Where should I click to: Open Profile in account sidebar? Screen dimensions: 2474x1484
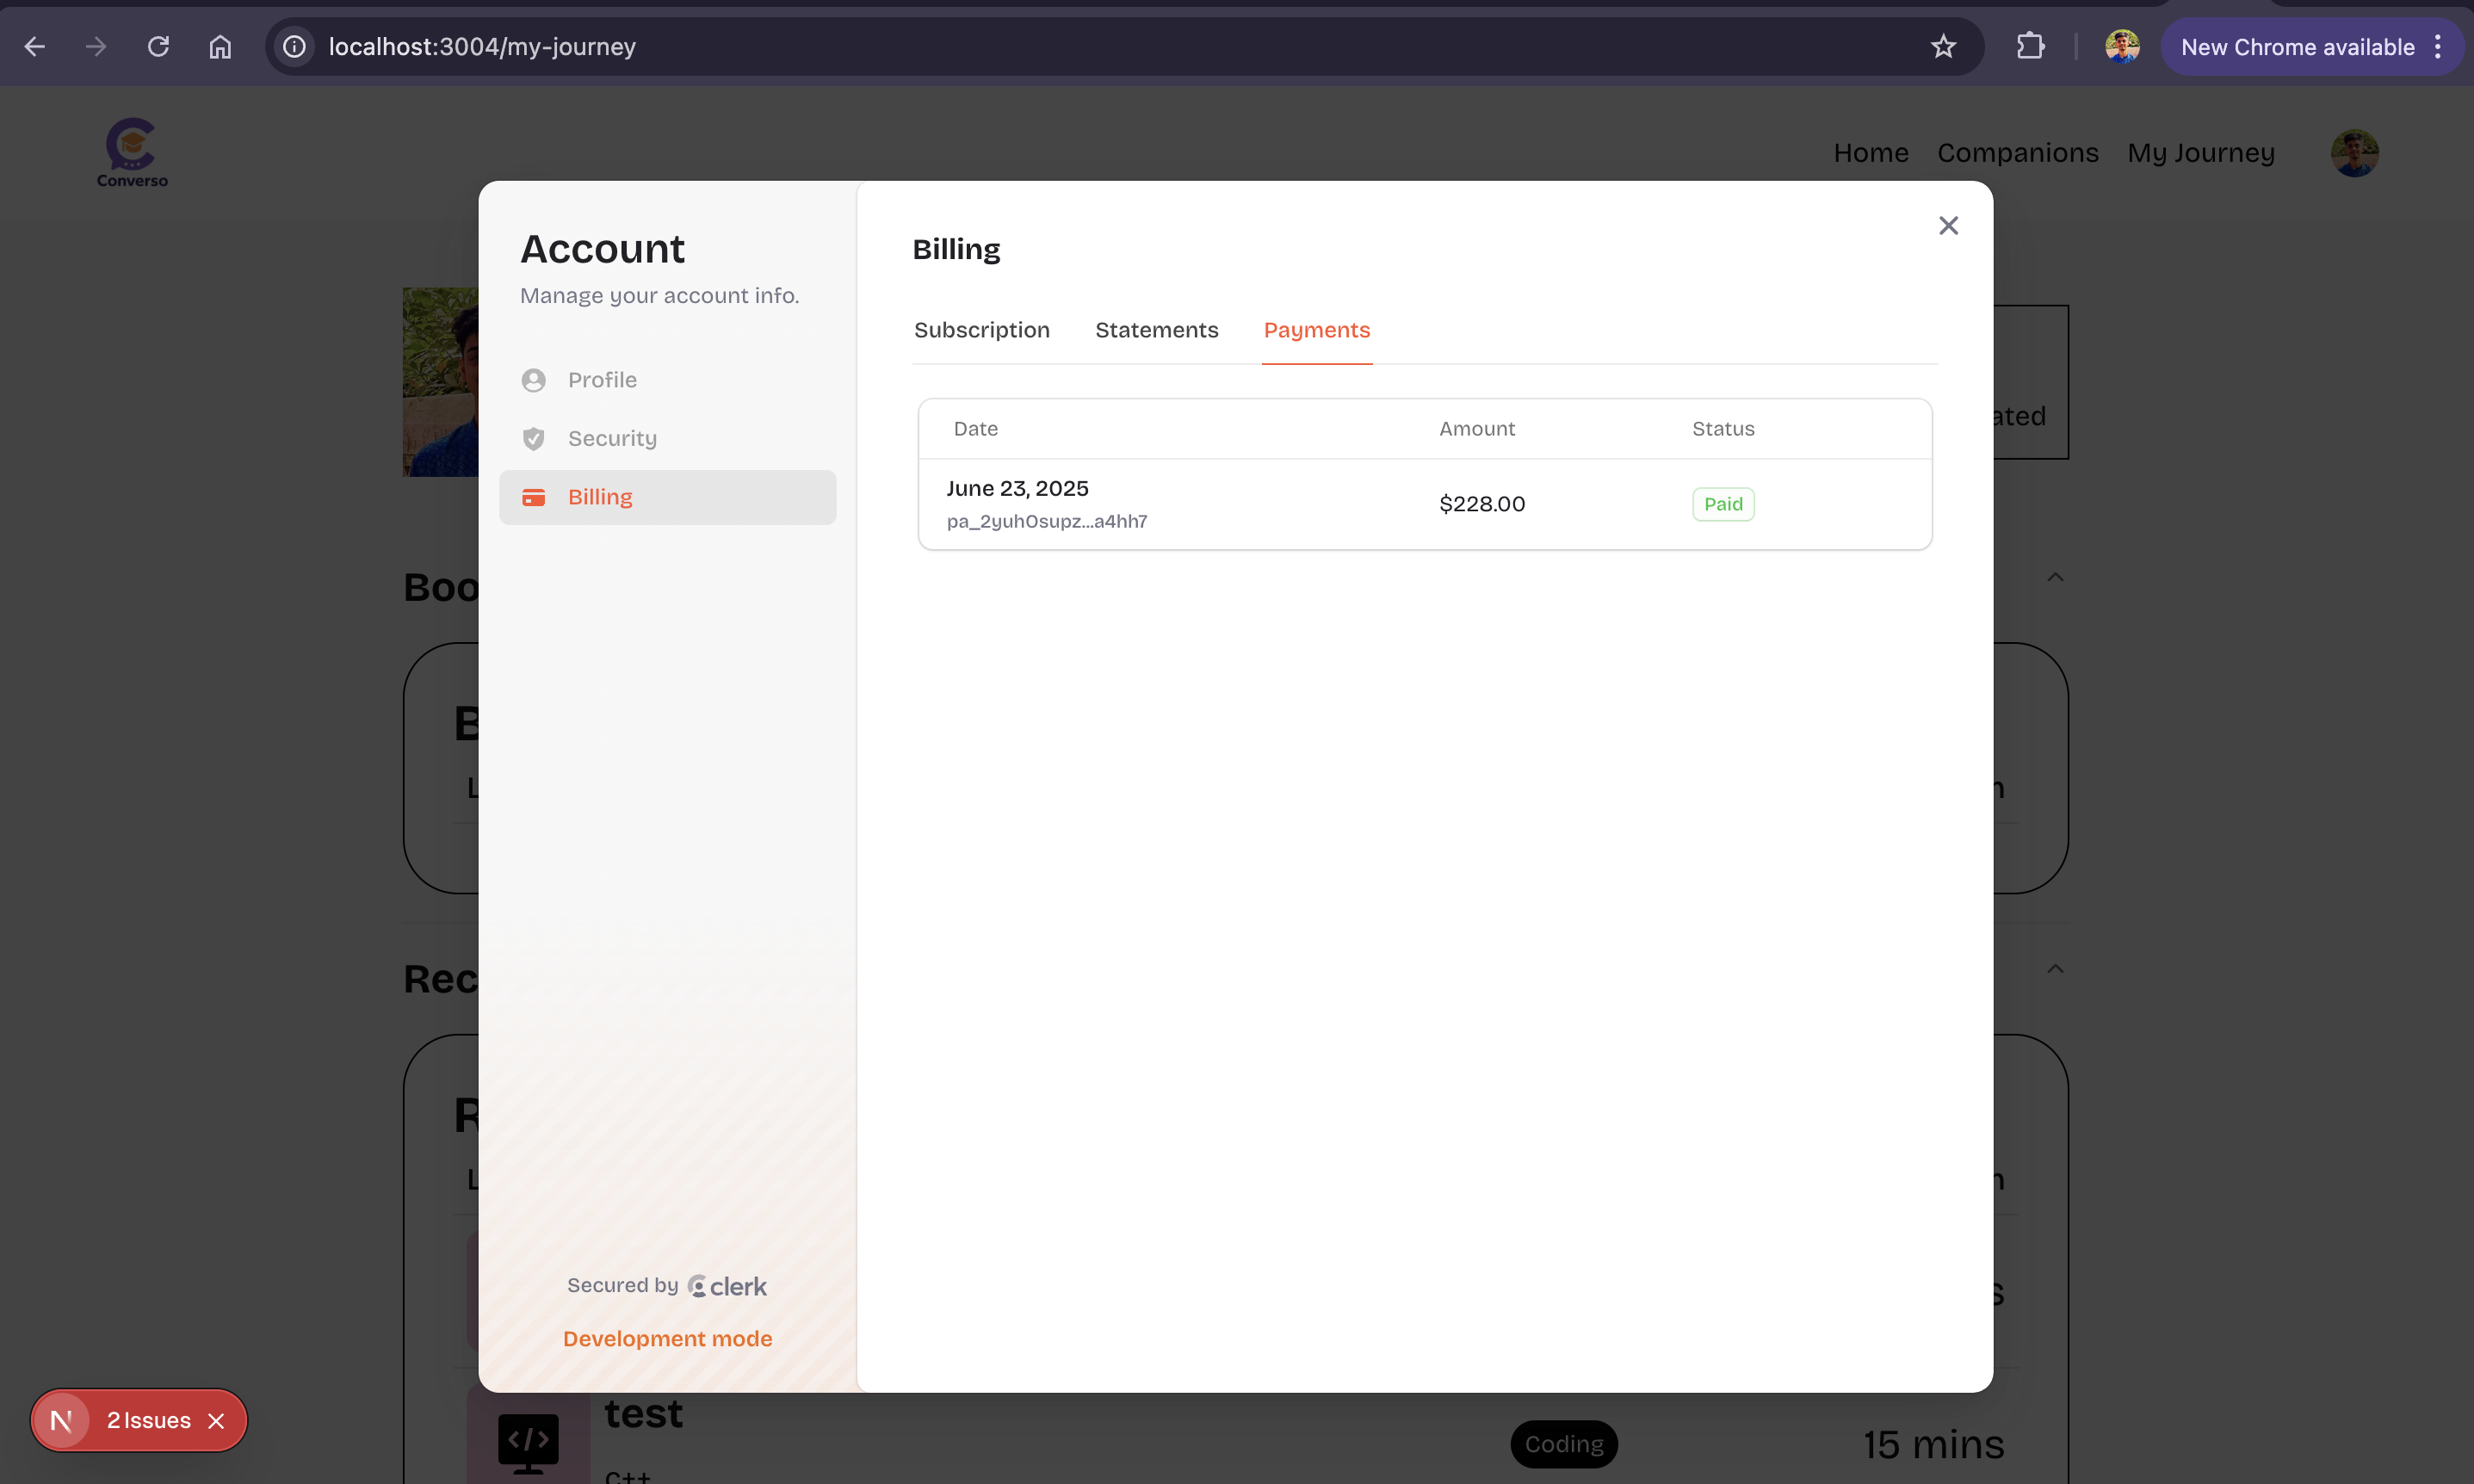click(x=602, y=380)
